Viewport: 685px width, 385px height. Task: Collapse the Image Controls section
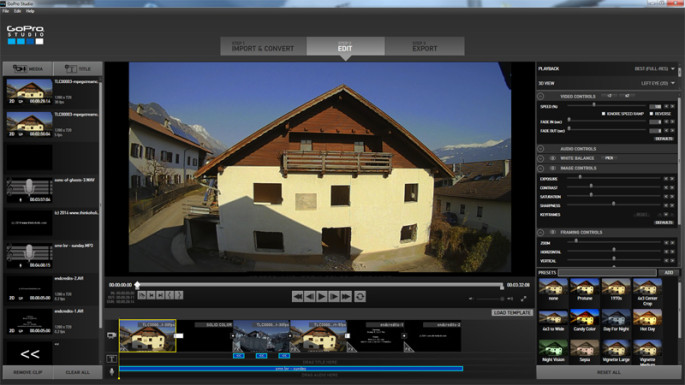541,168
